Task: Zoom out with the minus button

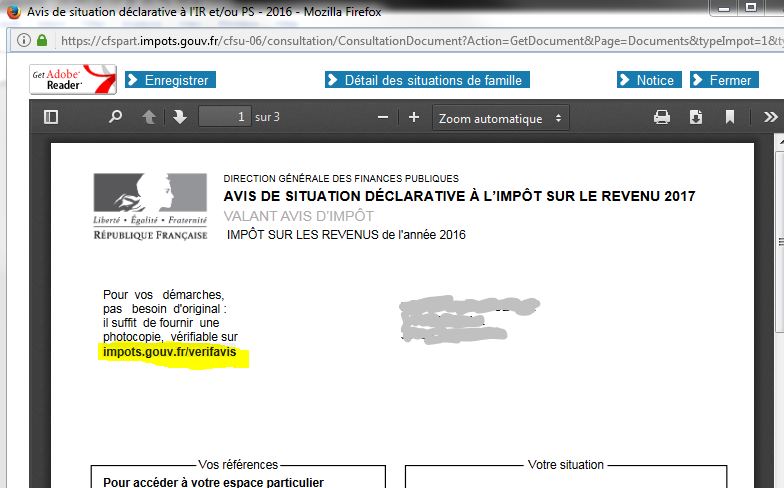Action: (x=383, y=118)
